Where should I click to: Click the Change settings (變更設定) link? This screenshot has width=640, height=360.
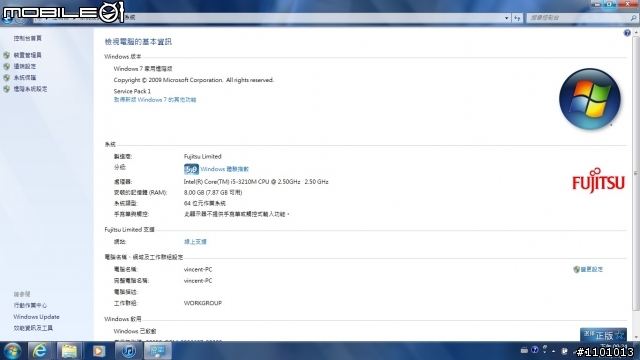(591, 269)
